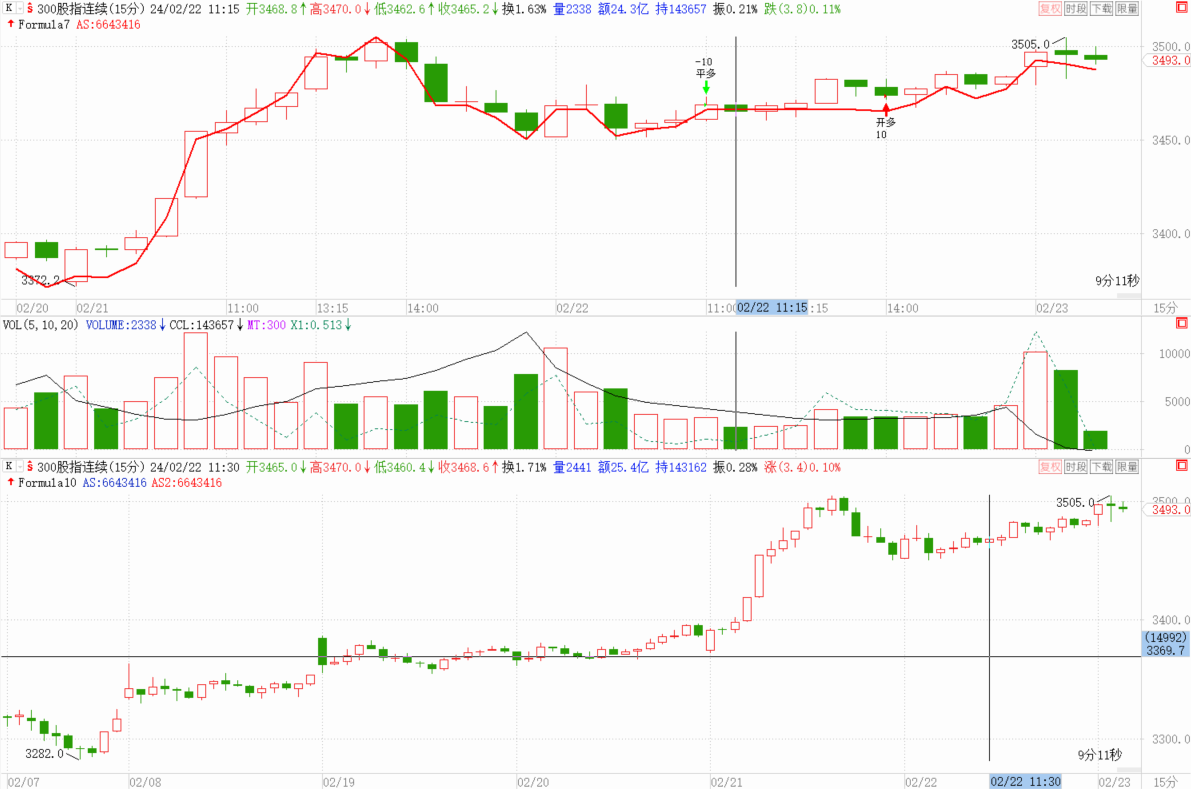Click the 涨(3.4)0.10% change value in the bottom header
The image size is (1191, 789).
click(803, 467)
